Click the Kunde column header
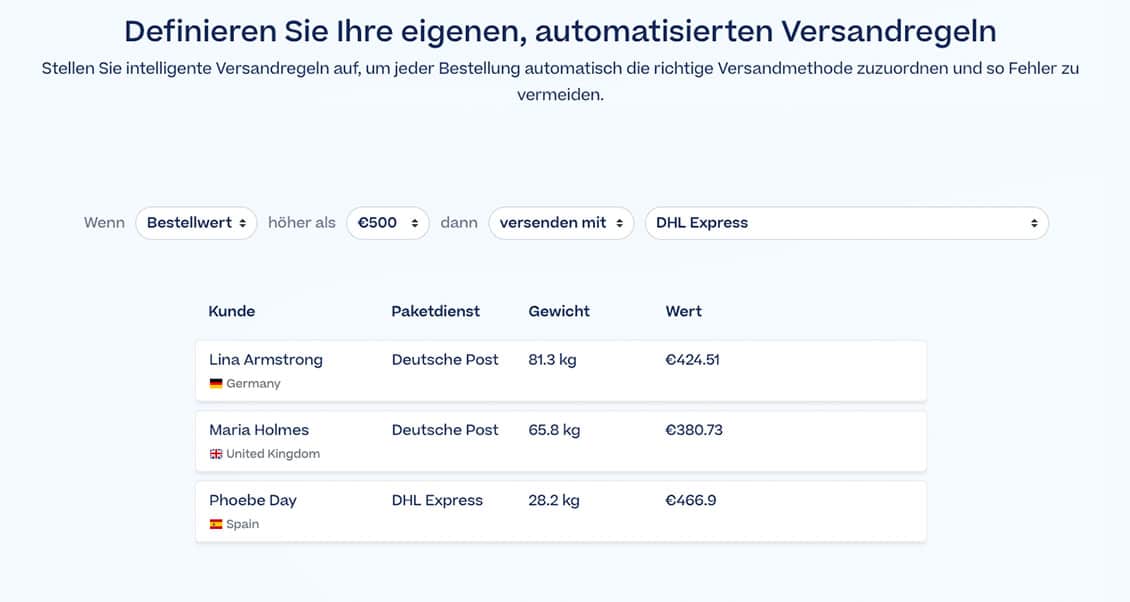This screenshot has width=1130, height=602. pyautogui.click(x=232, y=311)
